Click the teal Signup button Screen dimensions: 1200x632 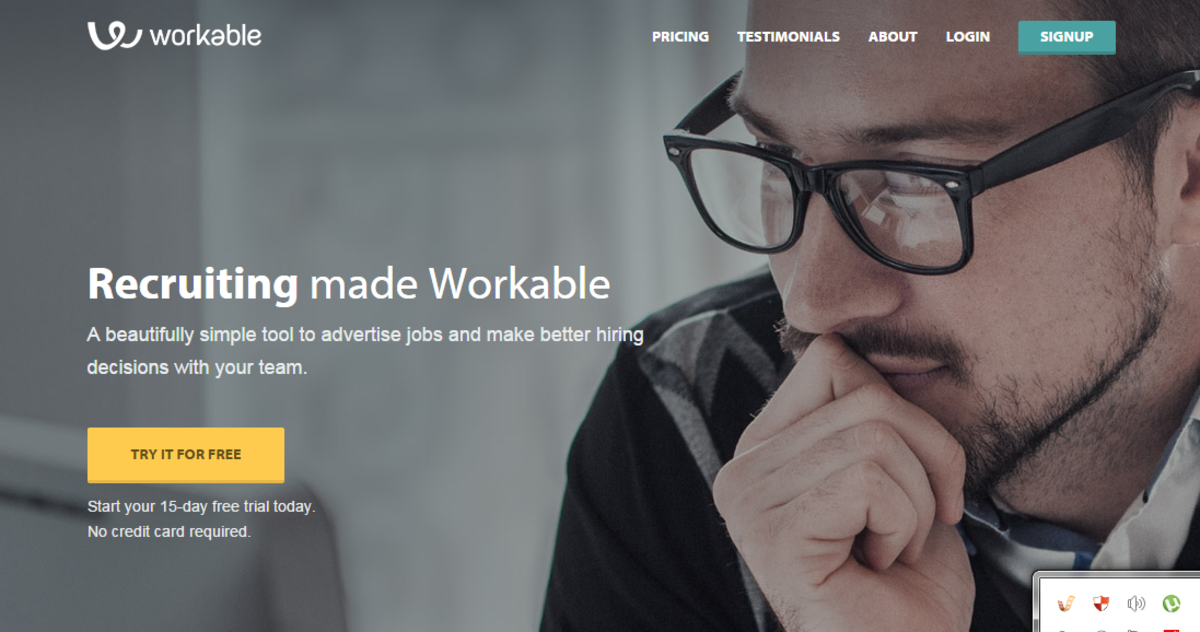click(x=1066, y=37)
